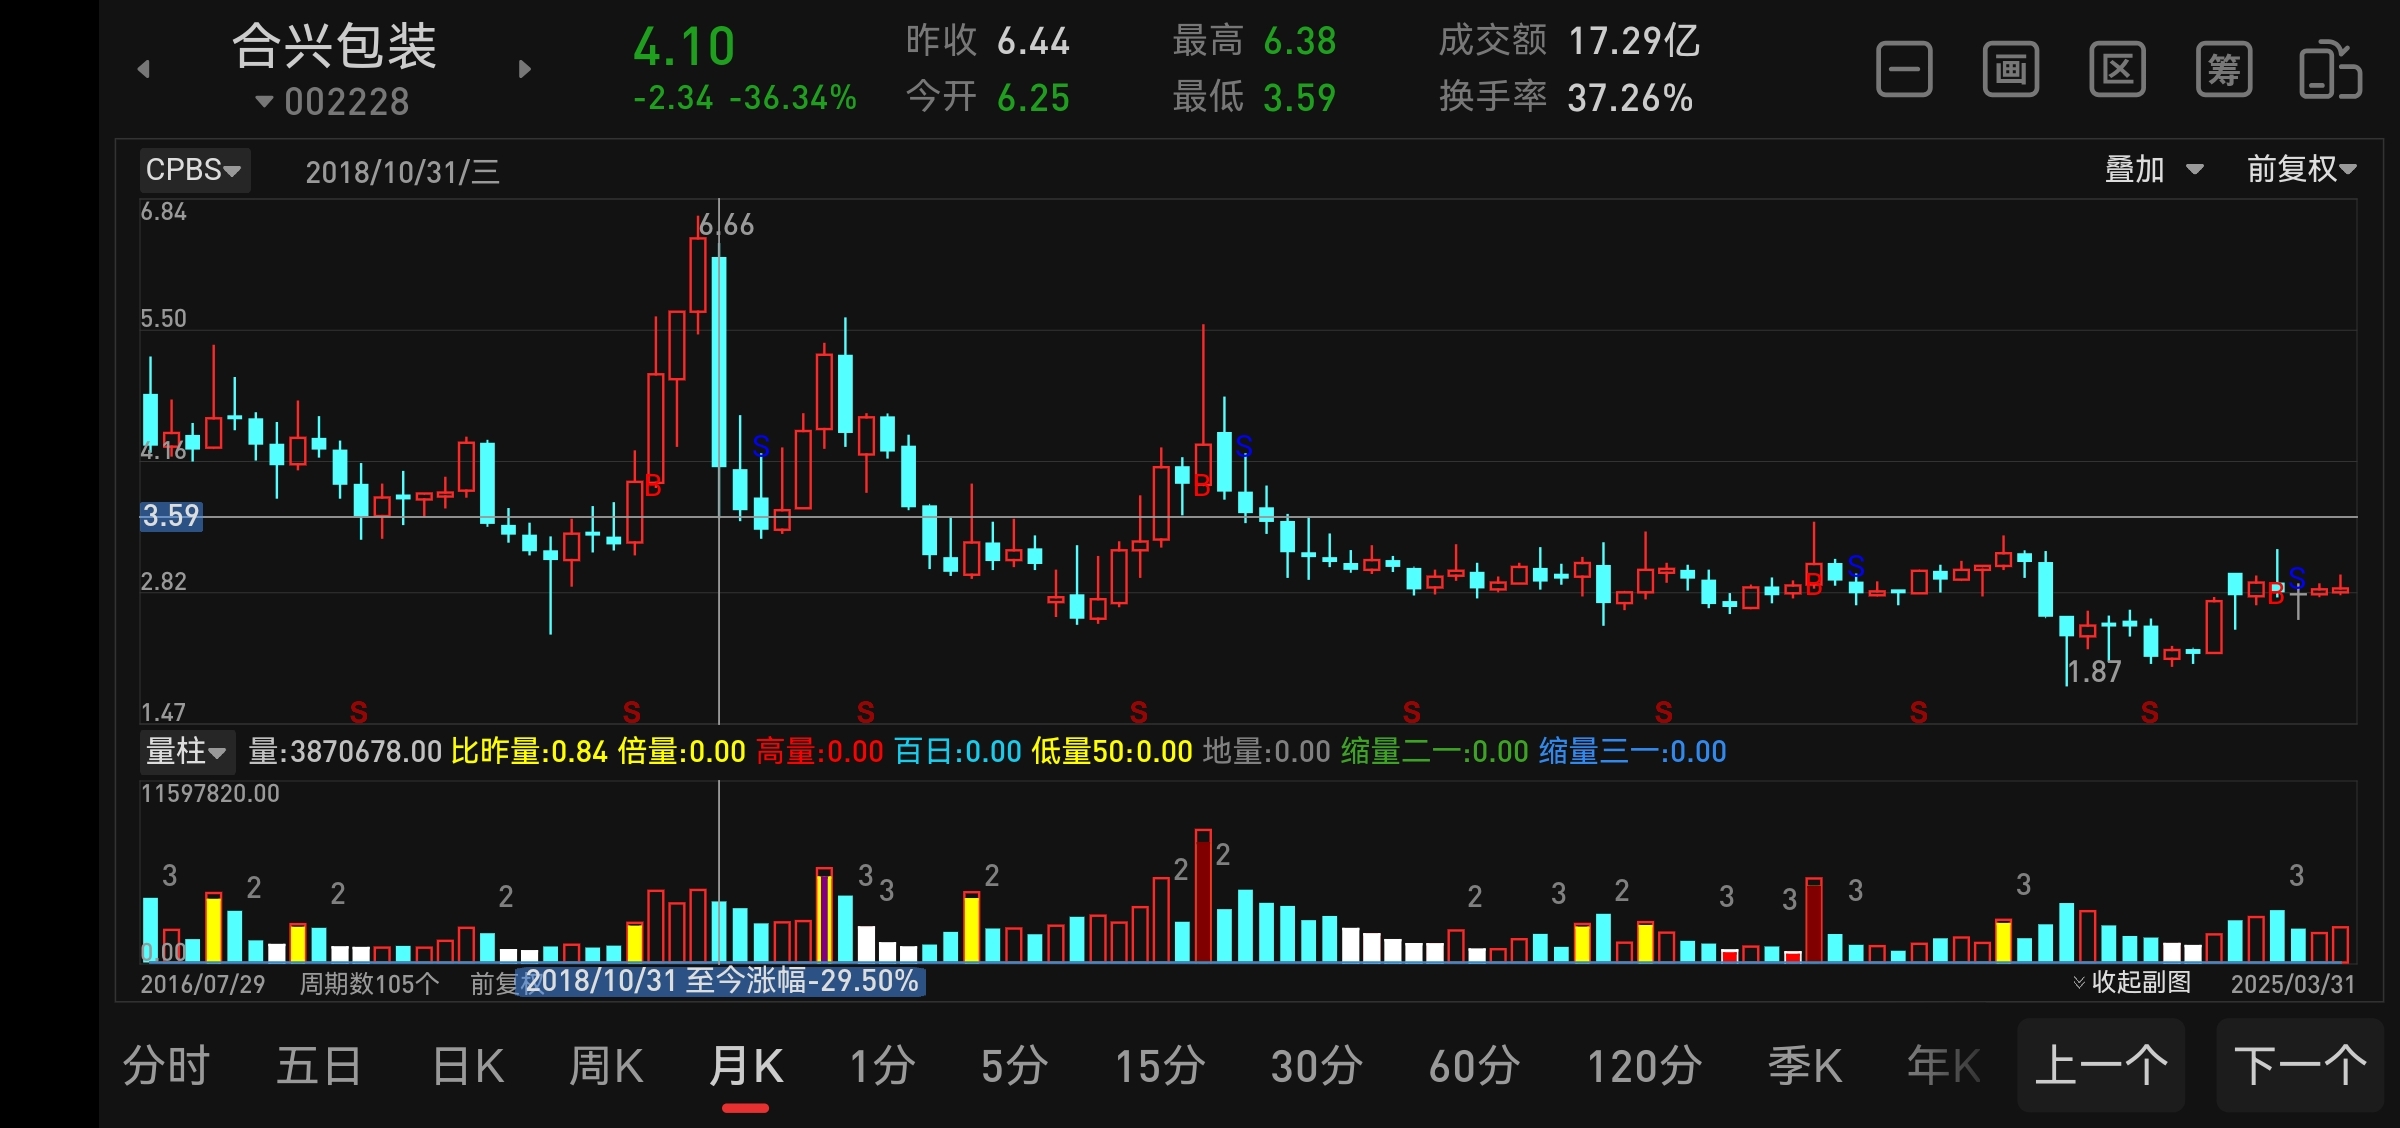2400x1128 pixels.
Task: Click the minus-sign square toolbar icon
Action: 1904,69
